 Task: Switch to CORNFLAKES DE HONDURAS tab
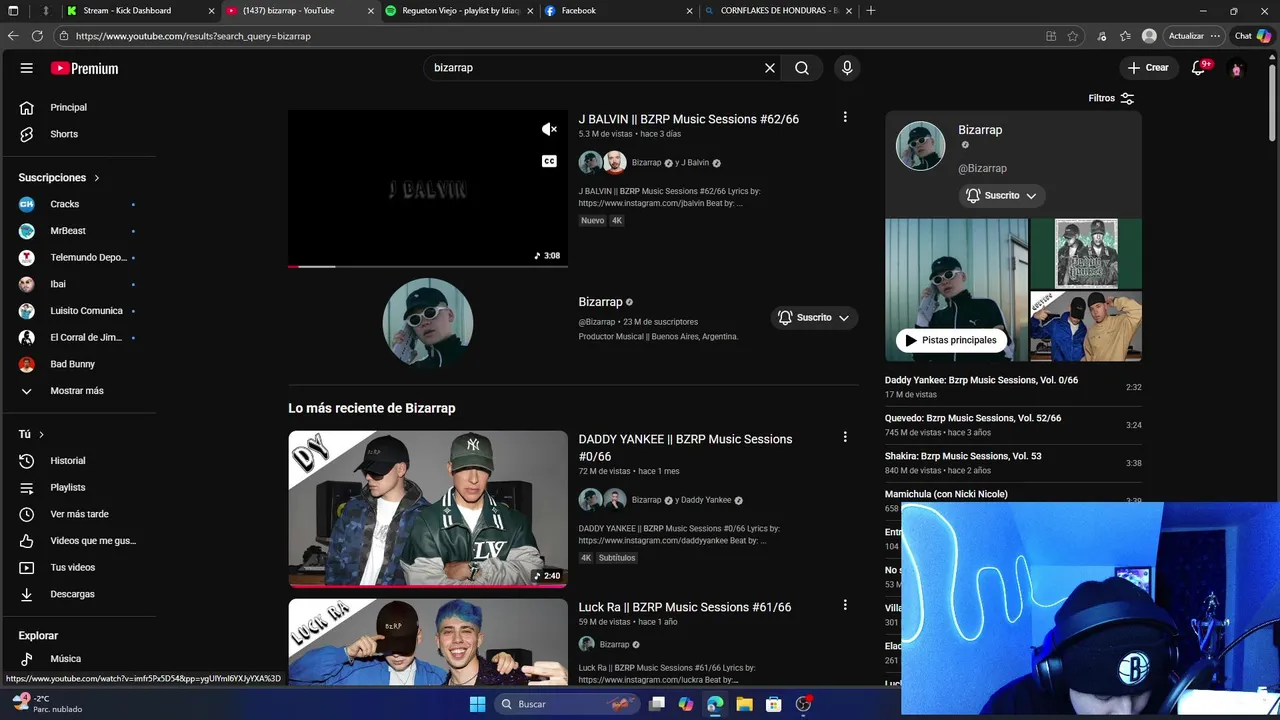click(777, 11)
